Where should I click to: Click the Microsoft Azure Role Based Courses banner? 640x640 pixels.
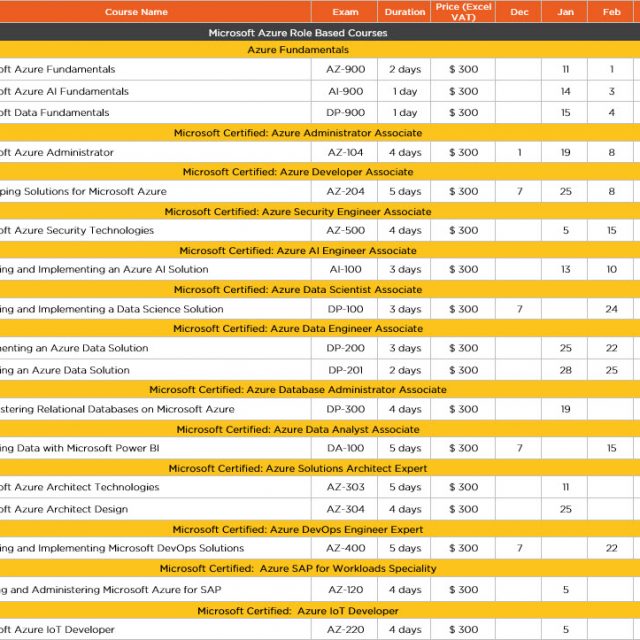[297, 32]
